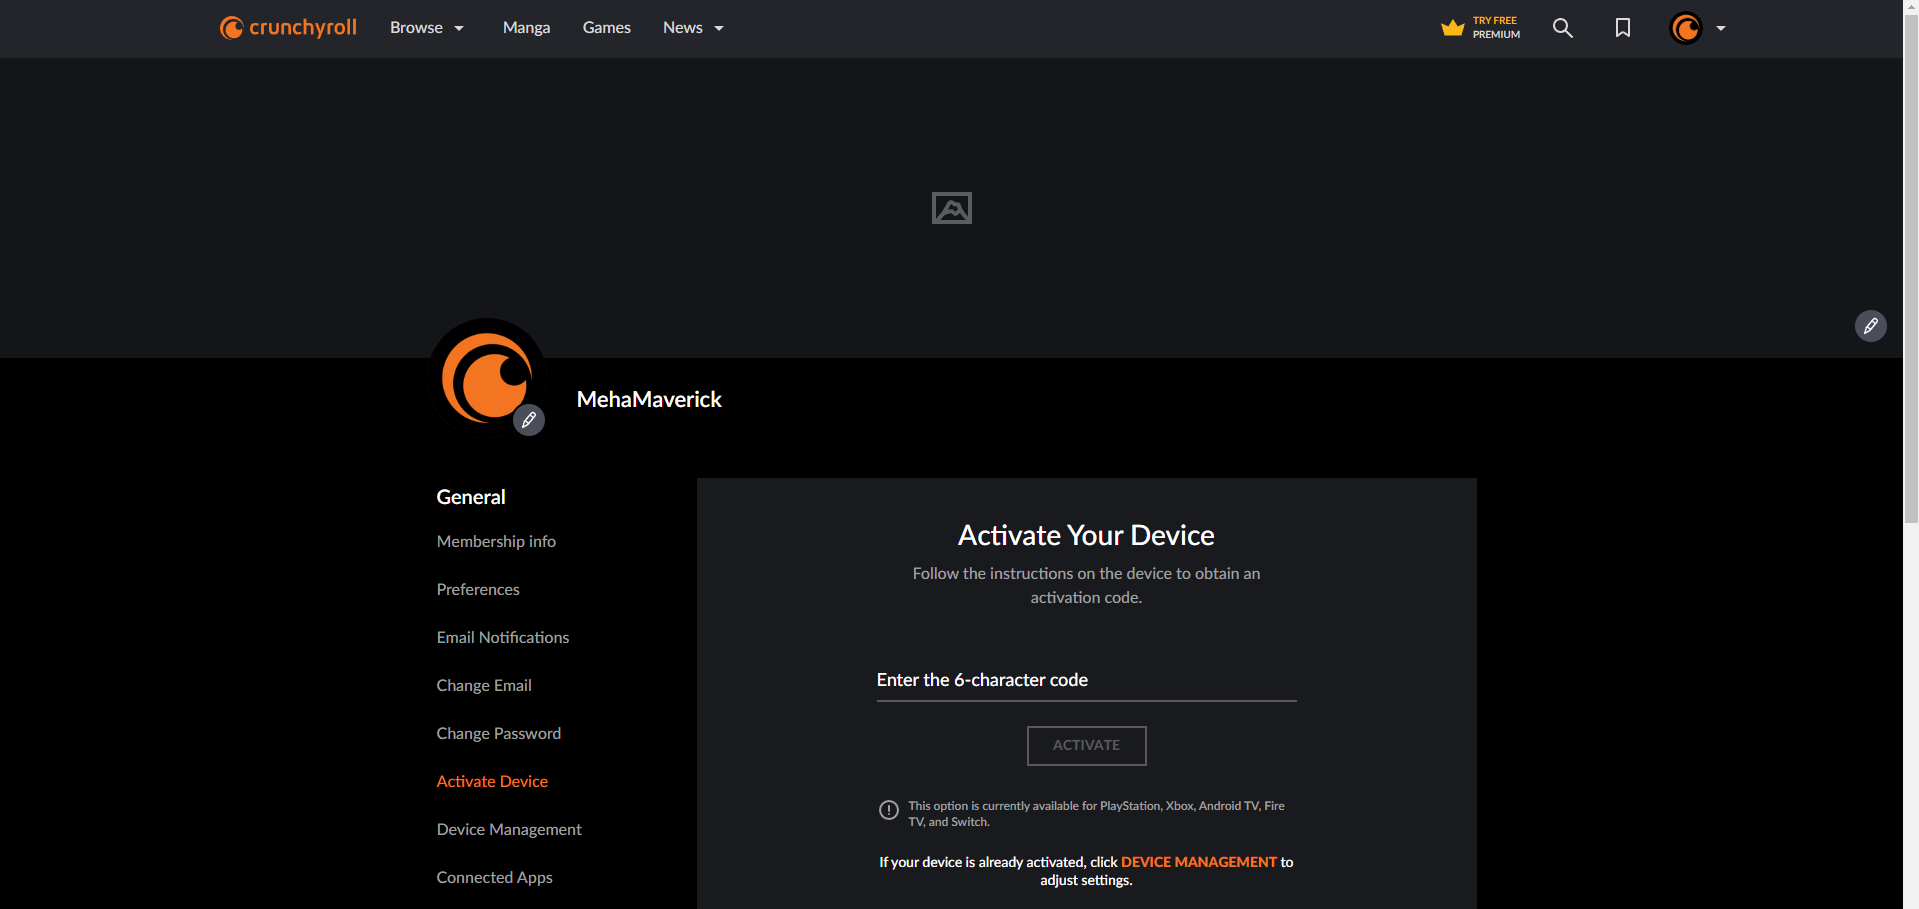The width and height of the screenshot is (1919, 909).
Task: Click the Crunchyroll logo
Action: 288,28
